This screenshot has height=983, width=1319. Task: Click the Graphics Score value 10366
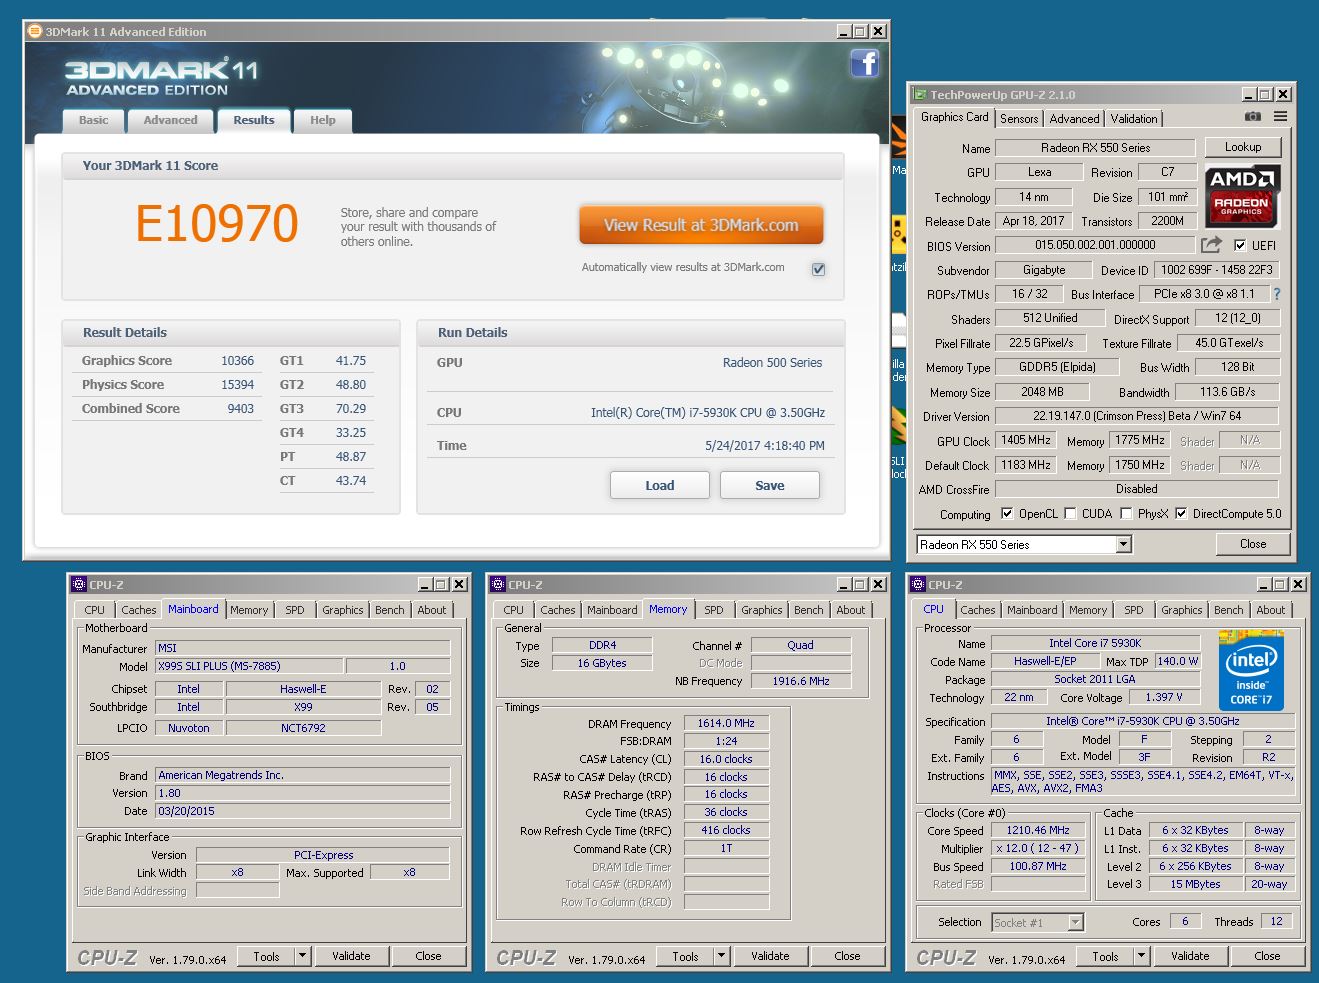(x=237, y=361)
